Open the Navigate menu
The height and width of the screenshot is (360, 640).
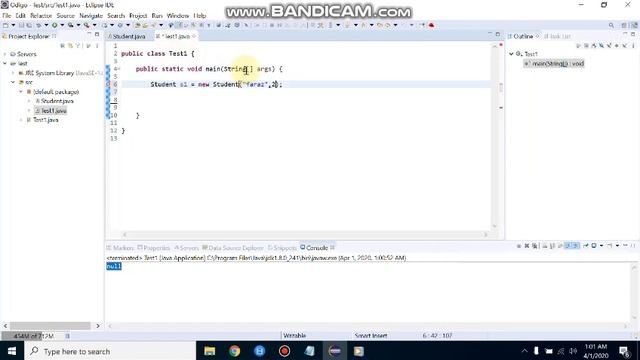91,16
